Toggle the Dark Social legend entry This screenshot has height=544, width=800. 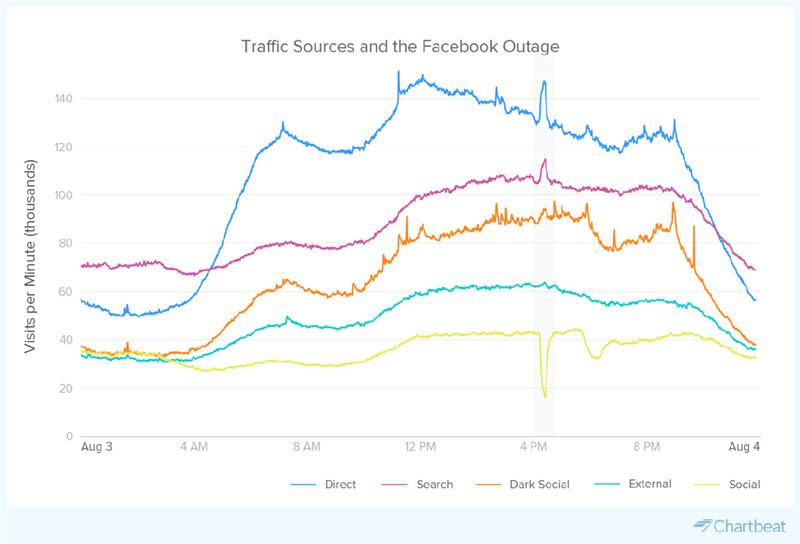[x=538, y=484]
